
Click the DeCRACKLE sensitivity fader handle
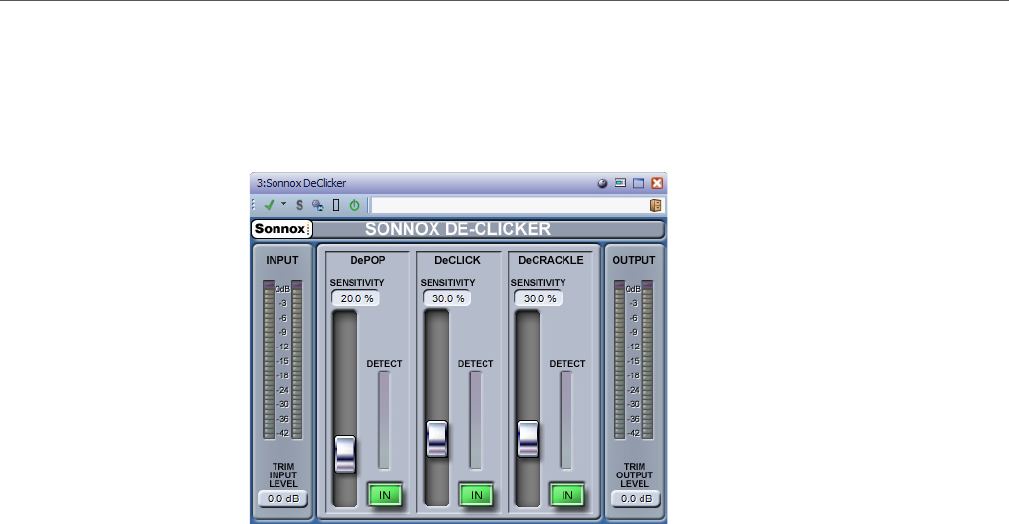tap(528, 439)
